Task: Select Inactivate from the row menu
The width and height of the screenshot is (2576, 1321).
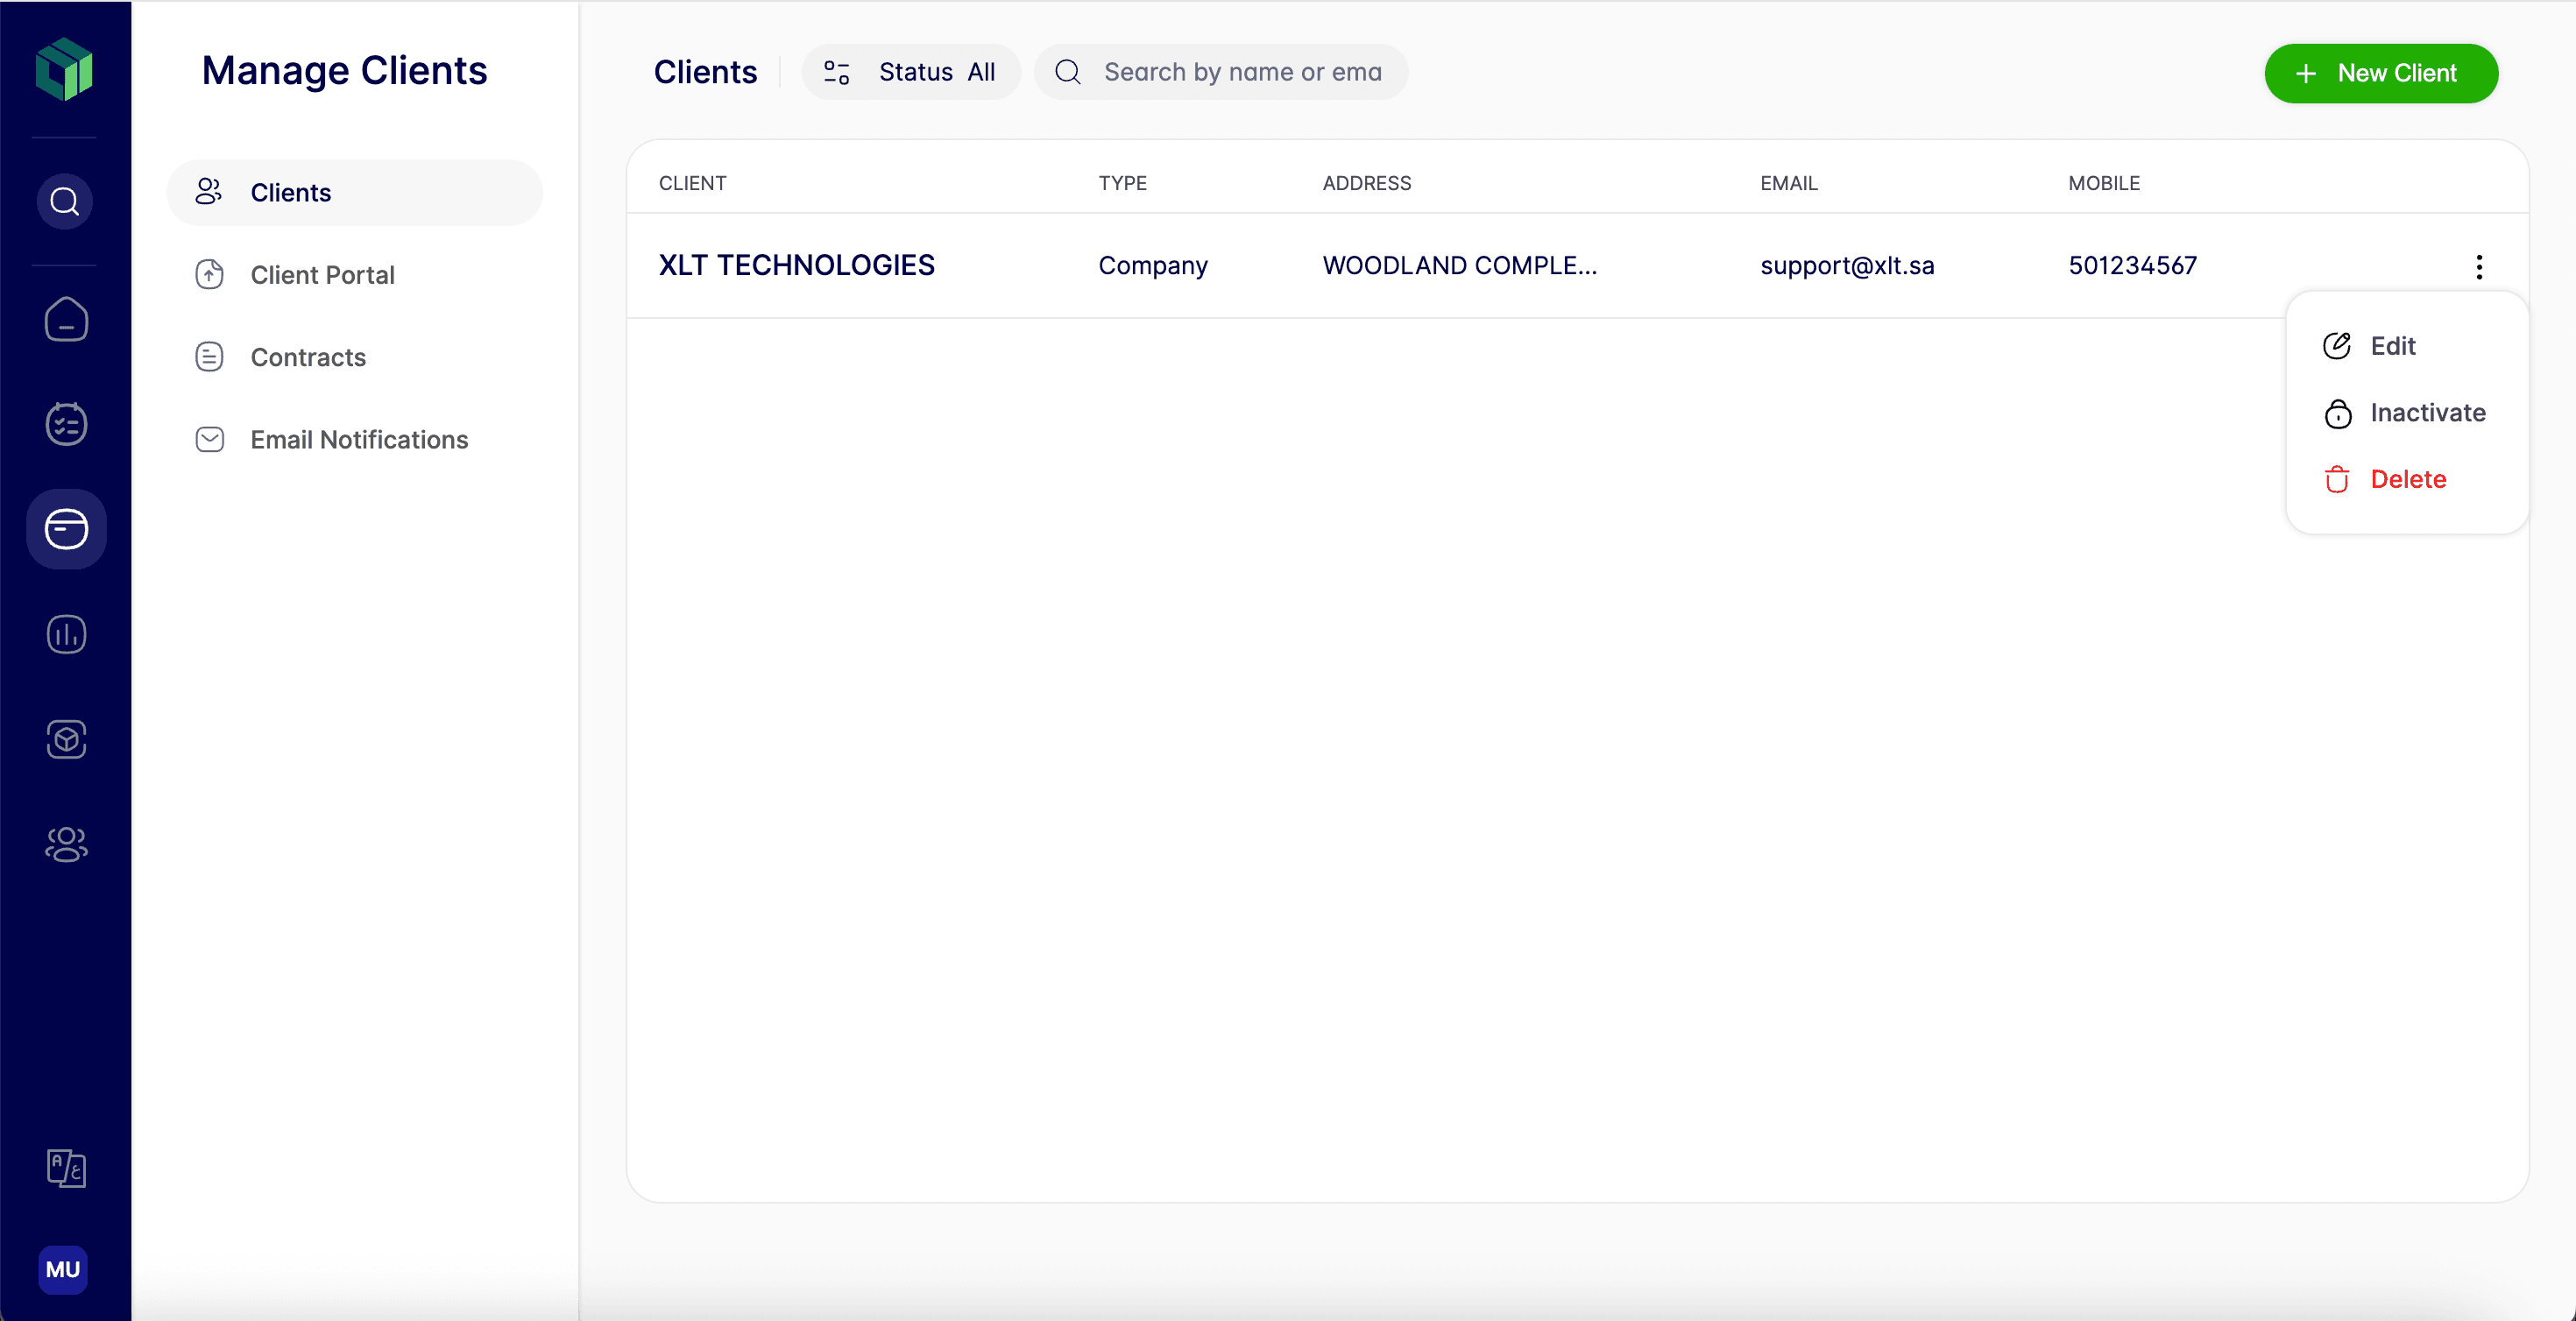Action: [x=2426, y=413]
